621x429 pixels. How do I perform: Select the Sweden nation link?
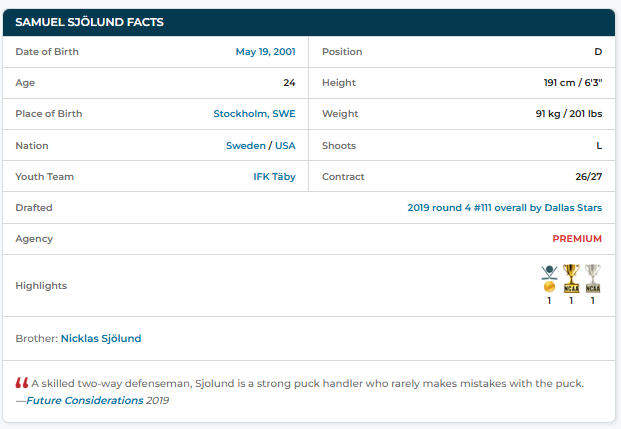(245, 146)
